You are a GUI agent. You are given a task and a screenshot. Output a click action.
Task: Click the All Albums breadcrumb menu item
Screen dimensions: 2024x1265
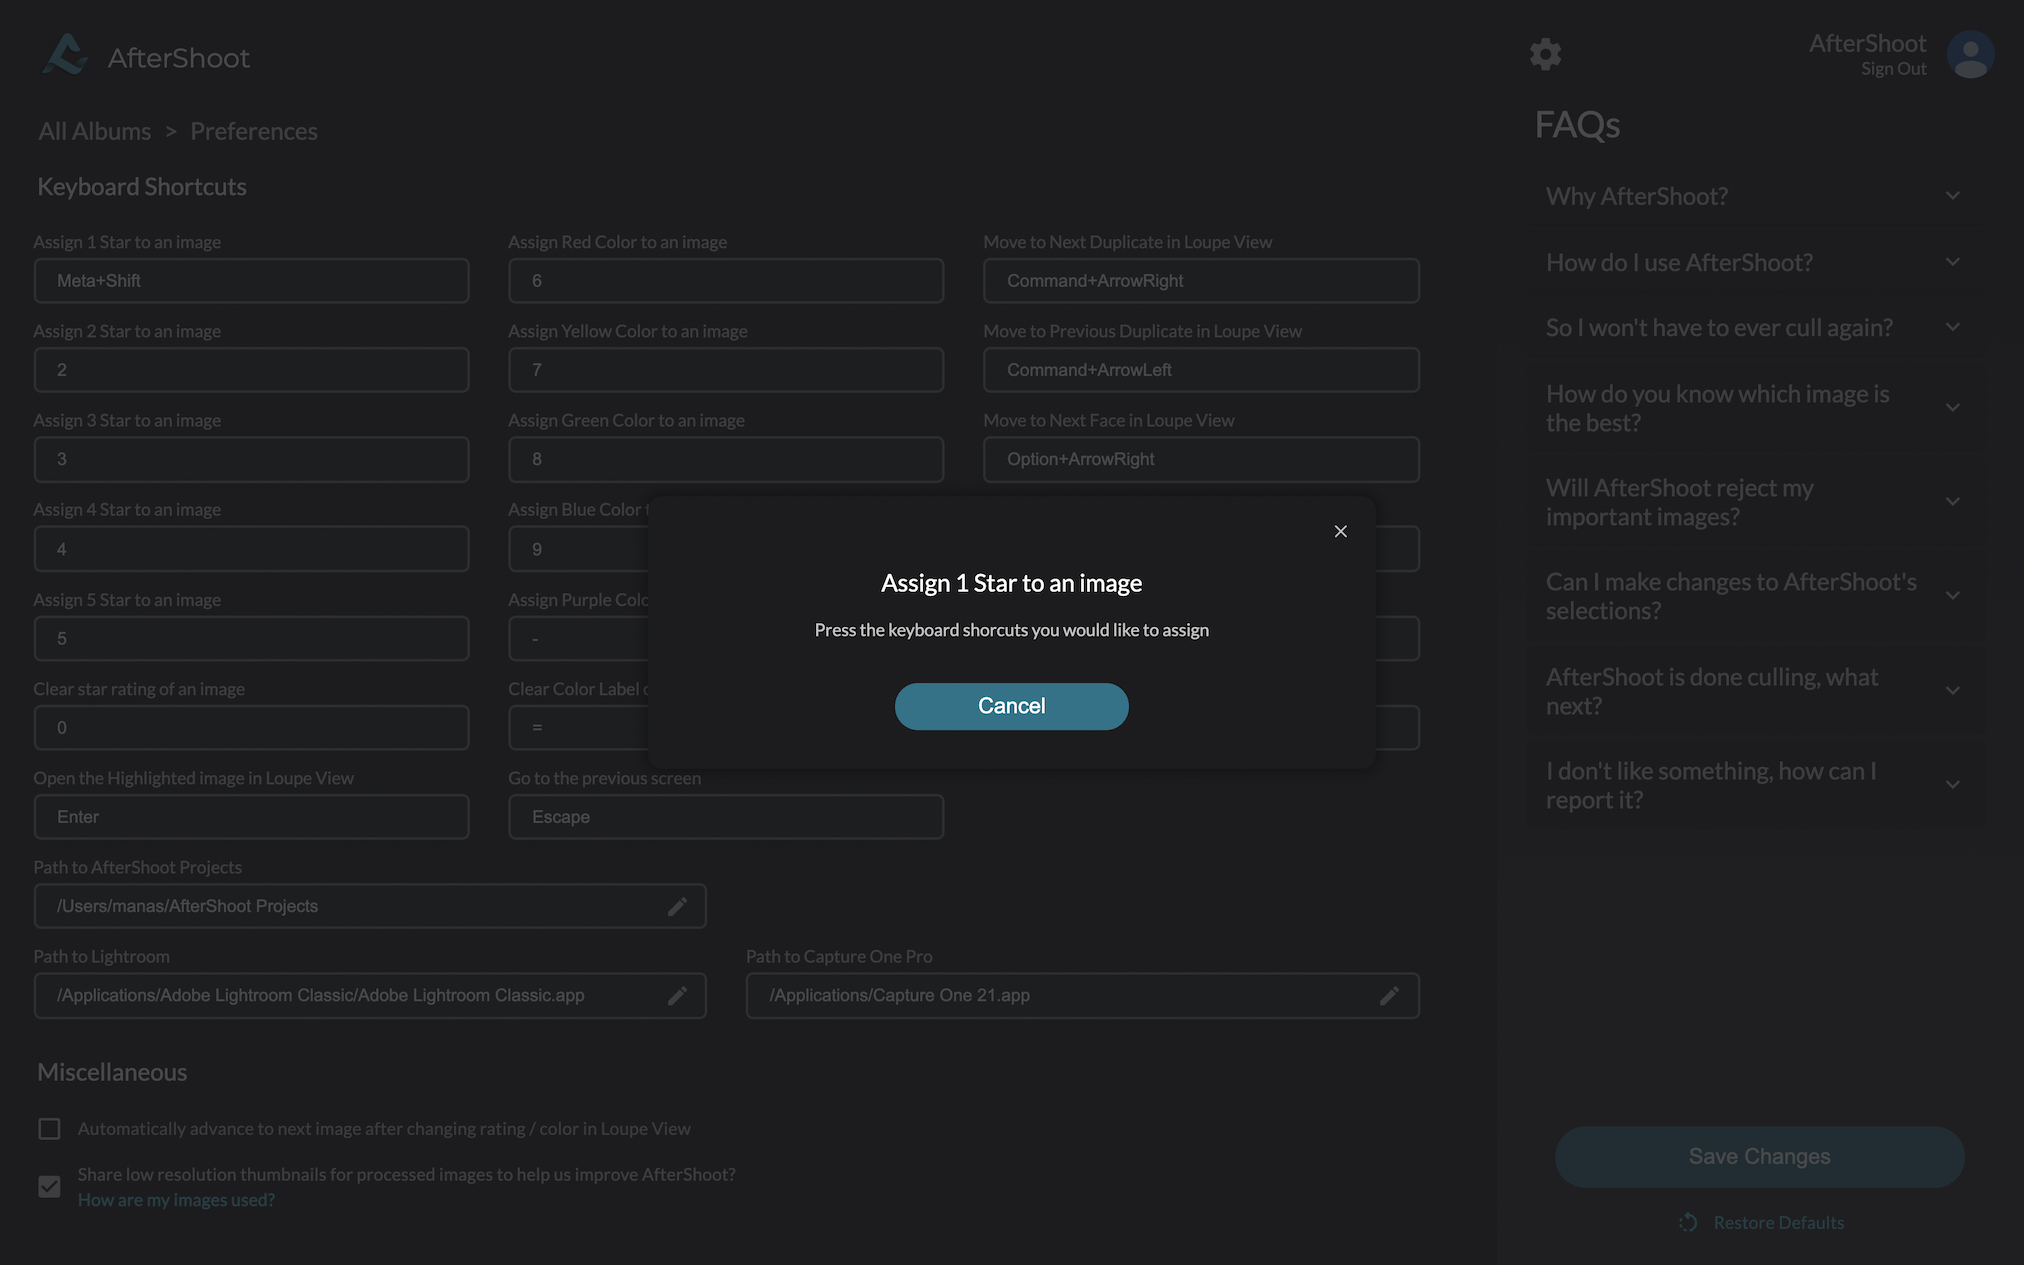click(93, 130)
